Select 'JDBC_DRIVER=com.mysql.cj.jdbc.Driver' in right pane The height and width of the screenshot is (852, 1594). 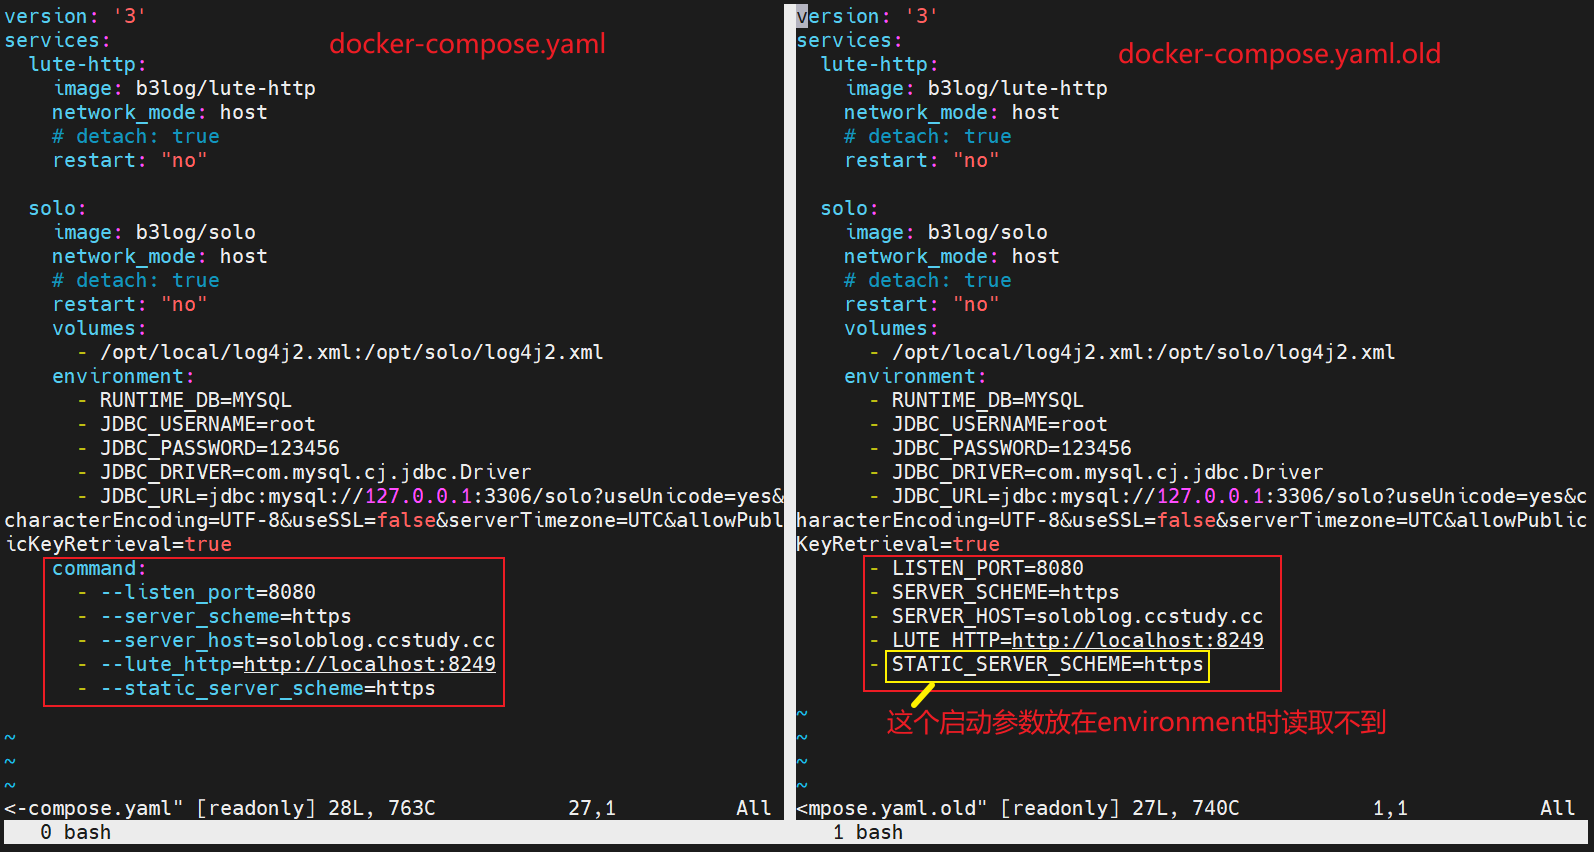point(1108,472)
